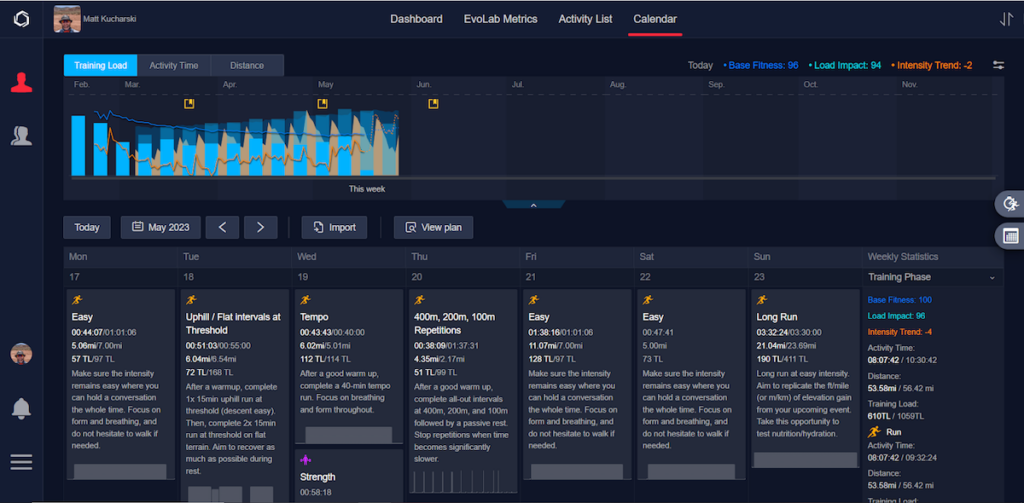The image size is (1024, 503).
Task: Switch to the EvoLab Metrics tab
Action: [500, 19]
